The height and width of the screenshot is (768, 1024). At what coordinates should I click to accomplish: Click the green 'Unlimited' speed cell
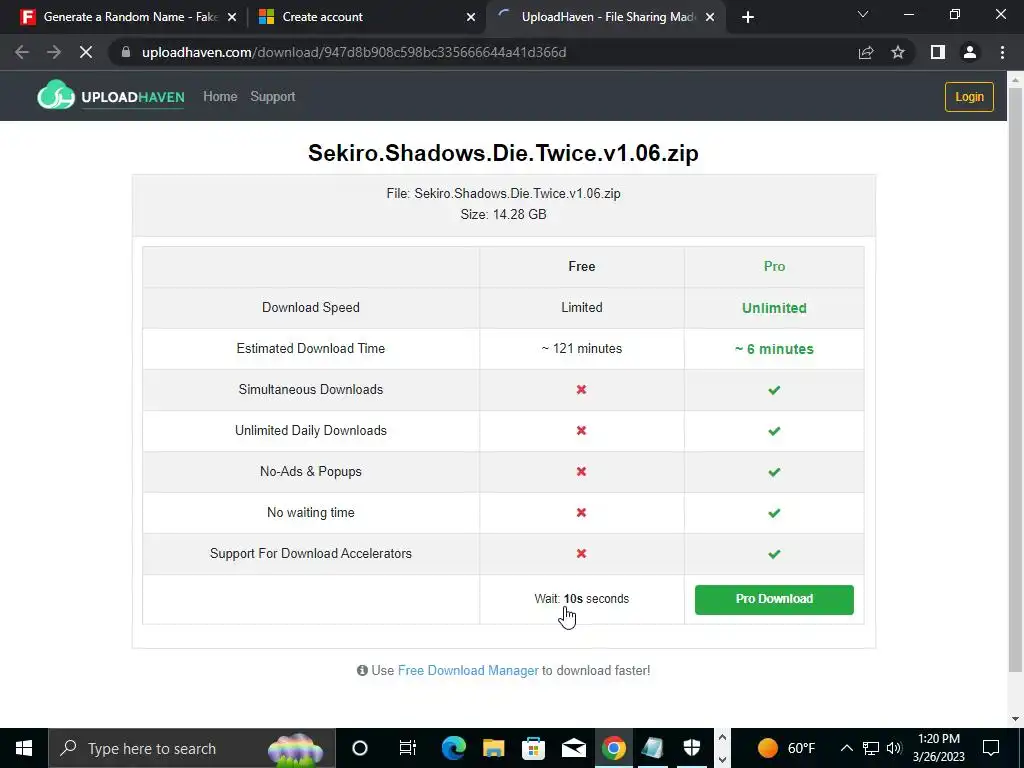tap(774, 308)
